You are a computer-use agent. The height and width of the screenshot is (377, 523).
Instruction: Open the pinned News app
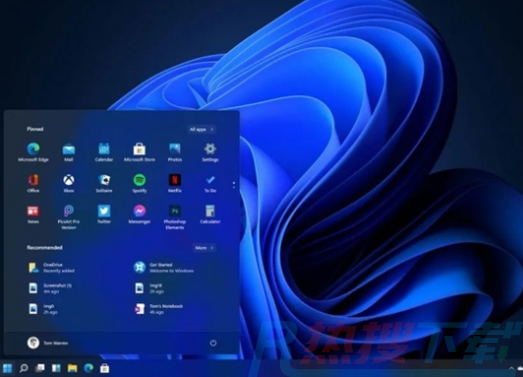coord(33,214)
